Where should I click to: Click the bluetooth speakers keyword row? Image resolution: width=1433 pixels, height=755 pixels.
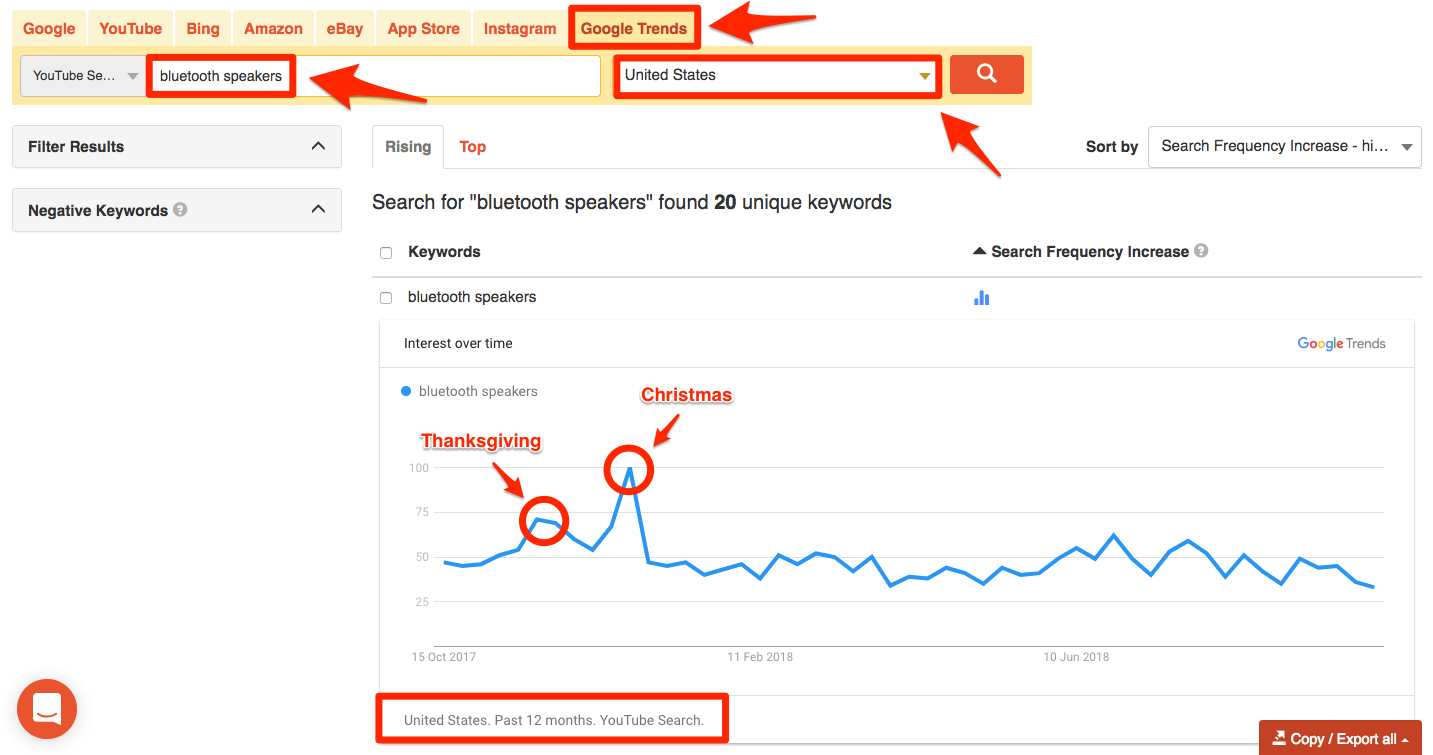coord(472,297)
